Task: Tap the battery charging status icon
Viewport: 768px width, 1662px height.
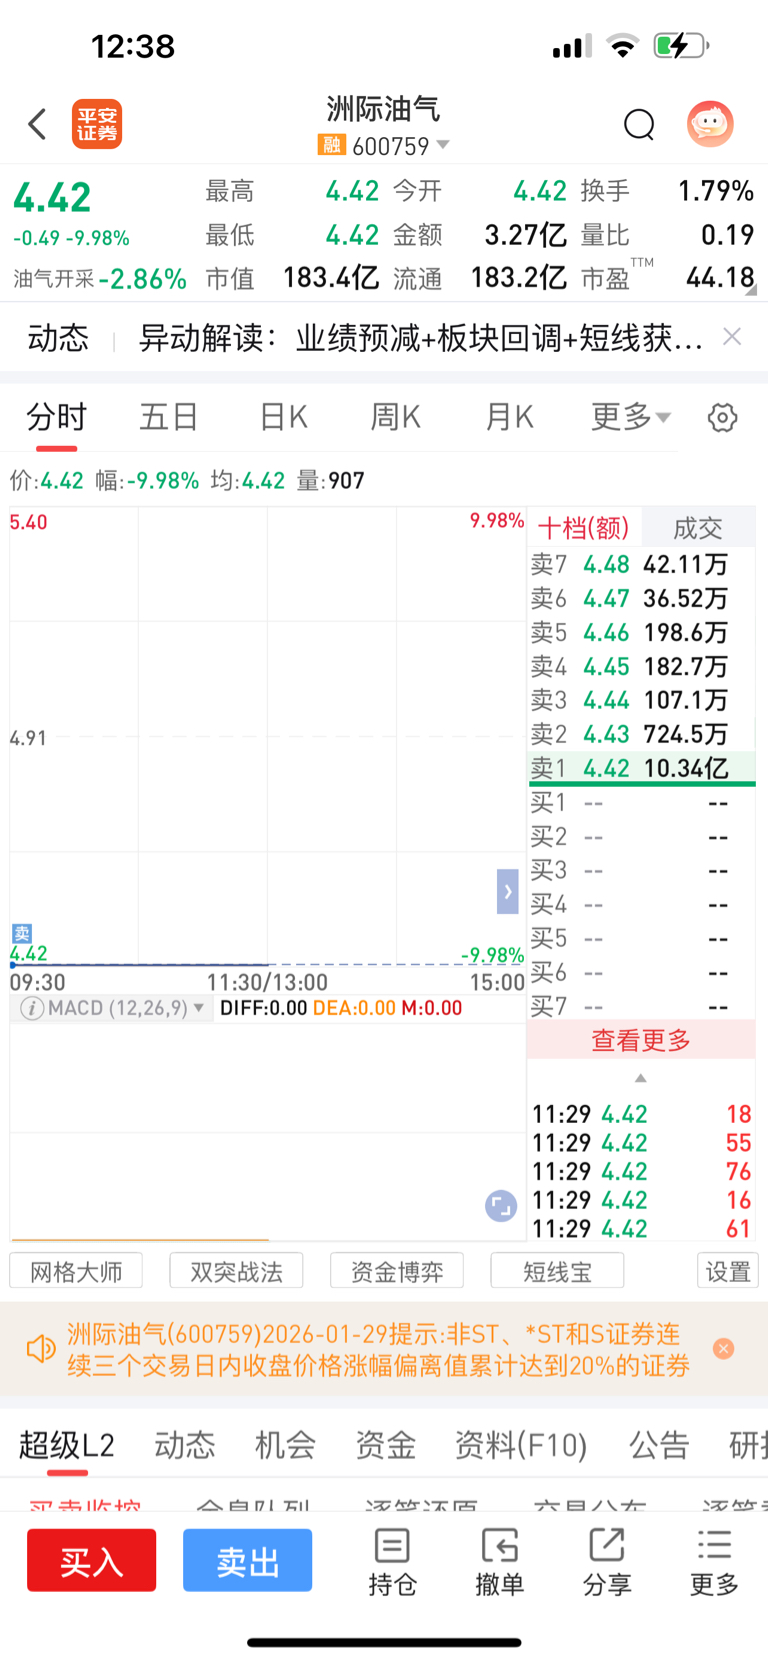Action: 681,45
